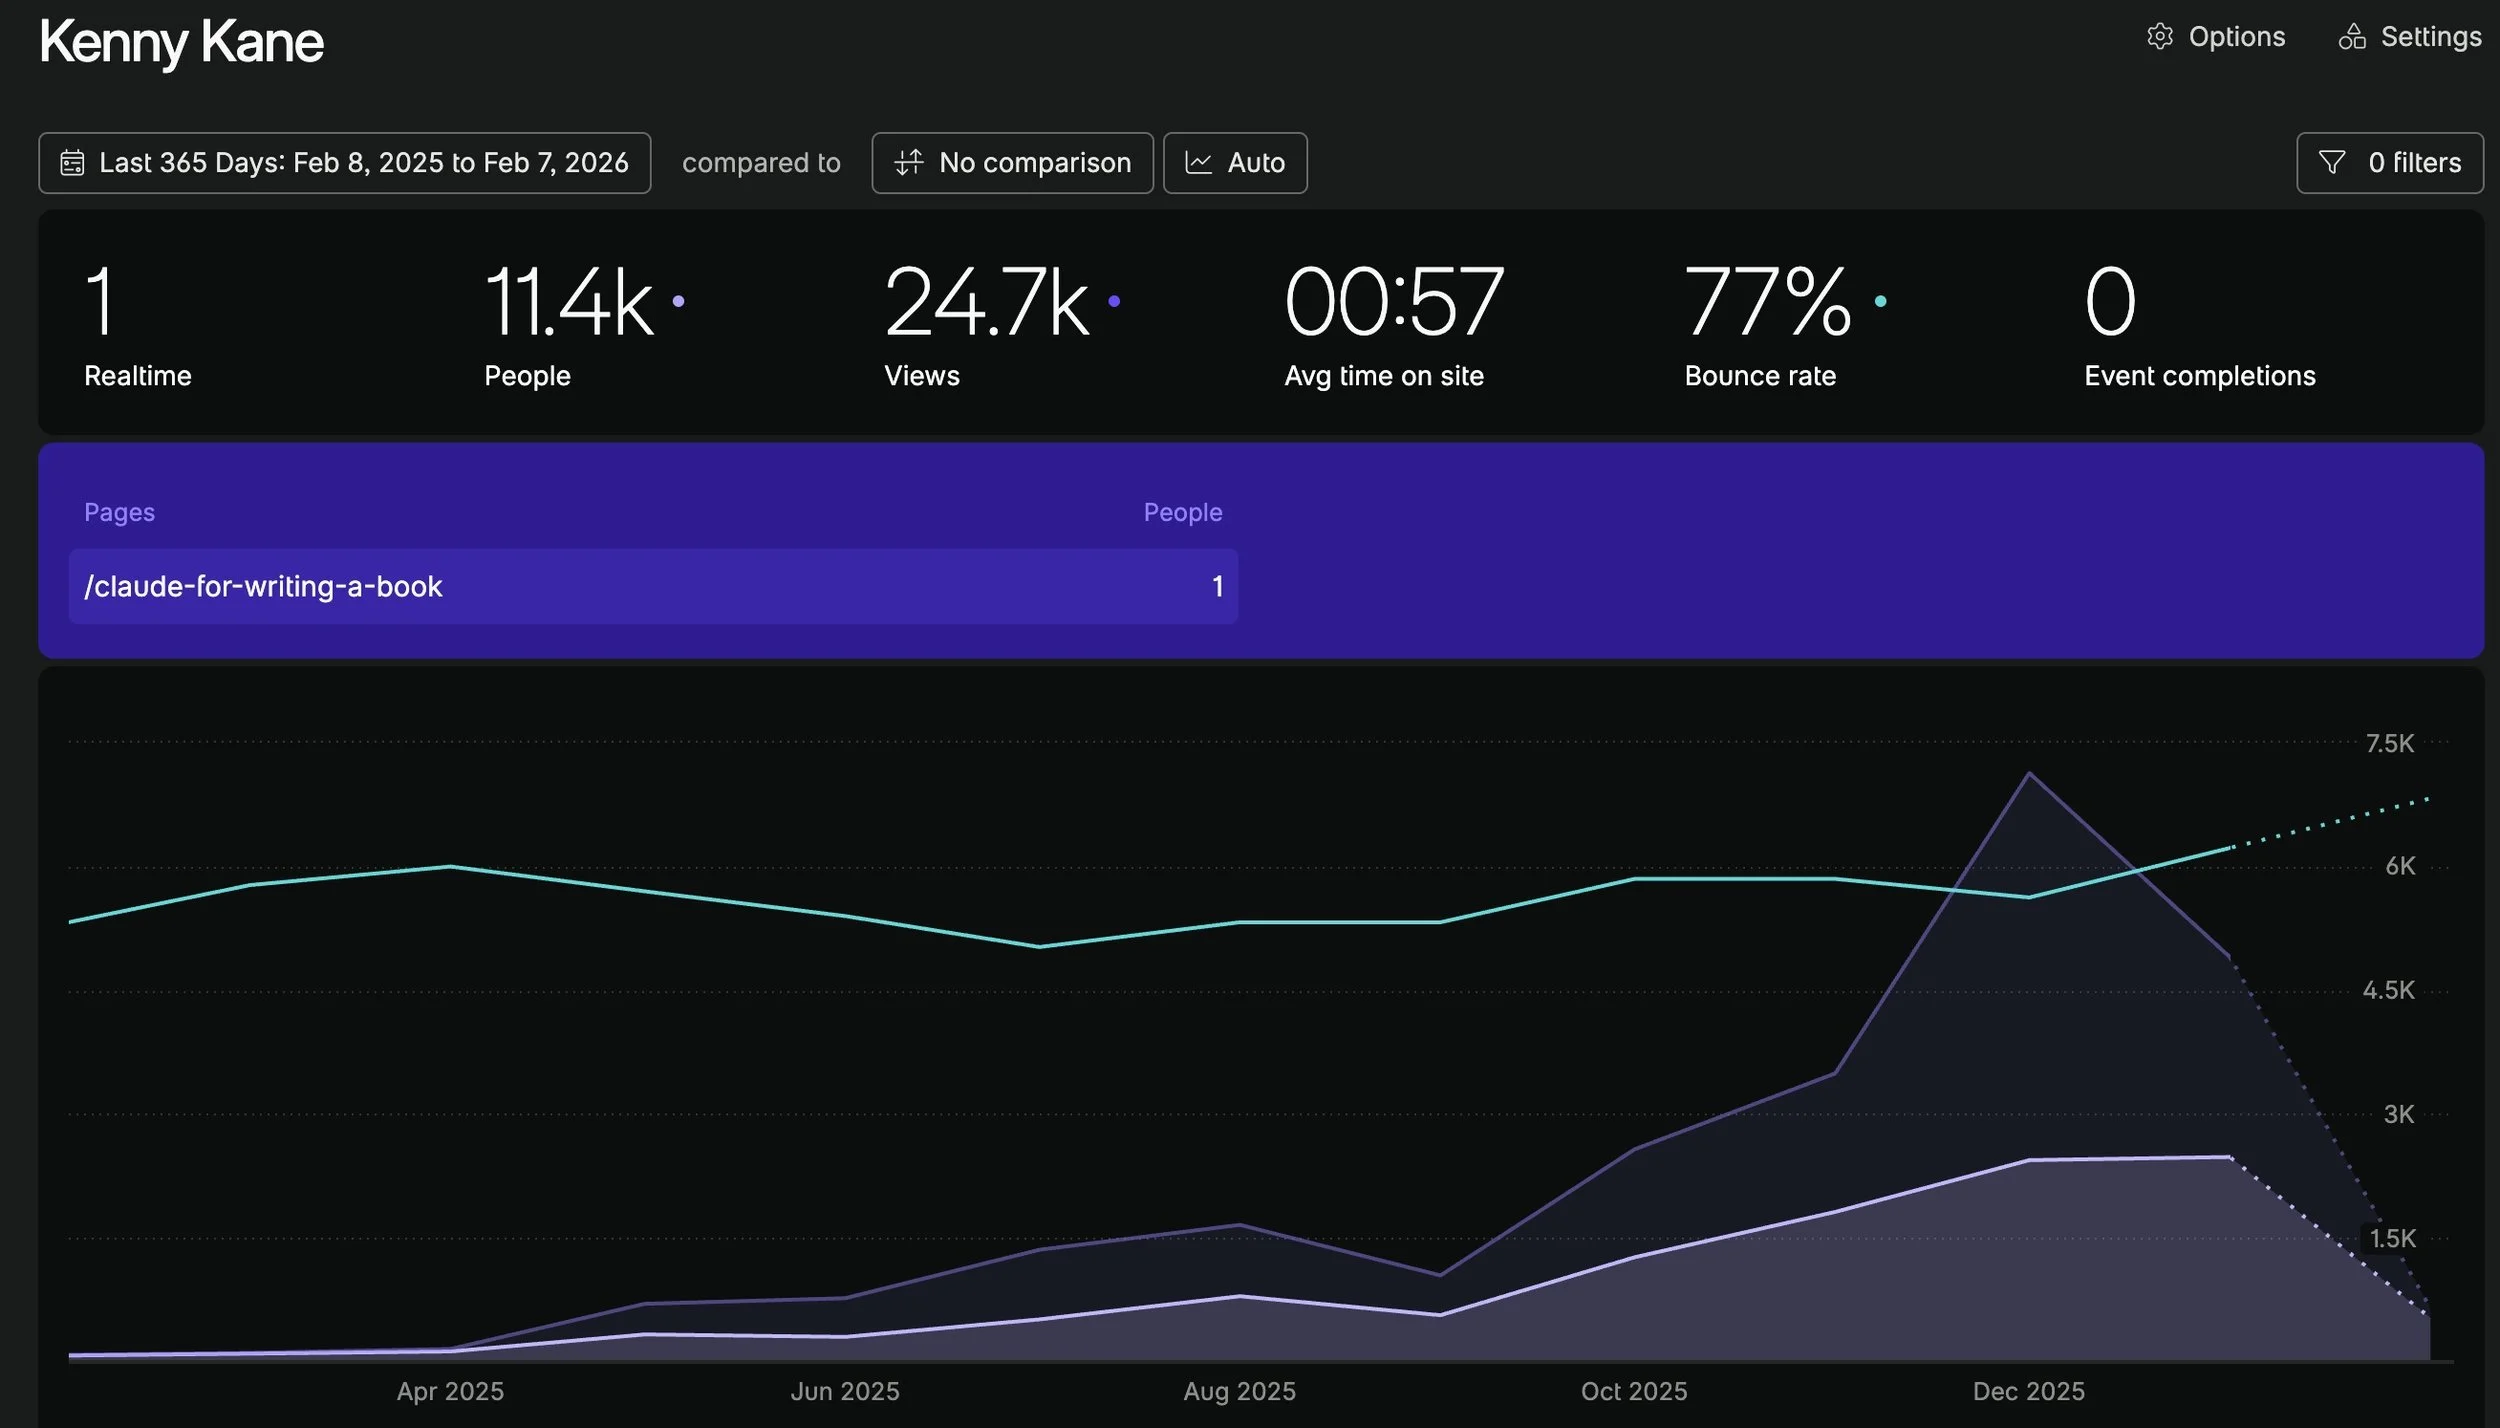Open the Last 365 Days date dropdown

(345, 163)
